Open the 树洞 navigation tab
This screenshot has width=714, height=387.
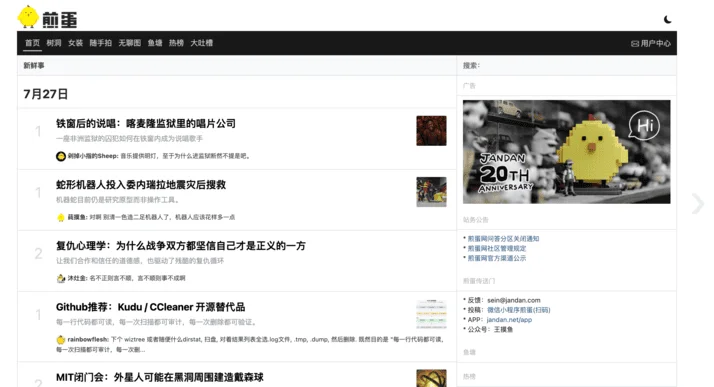(x=54, y=43)
